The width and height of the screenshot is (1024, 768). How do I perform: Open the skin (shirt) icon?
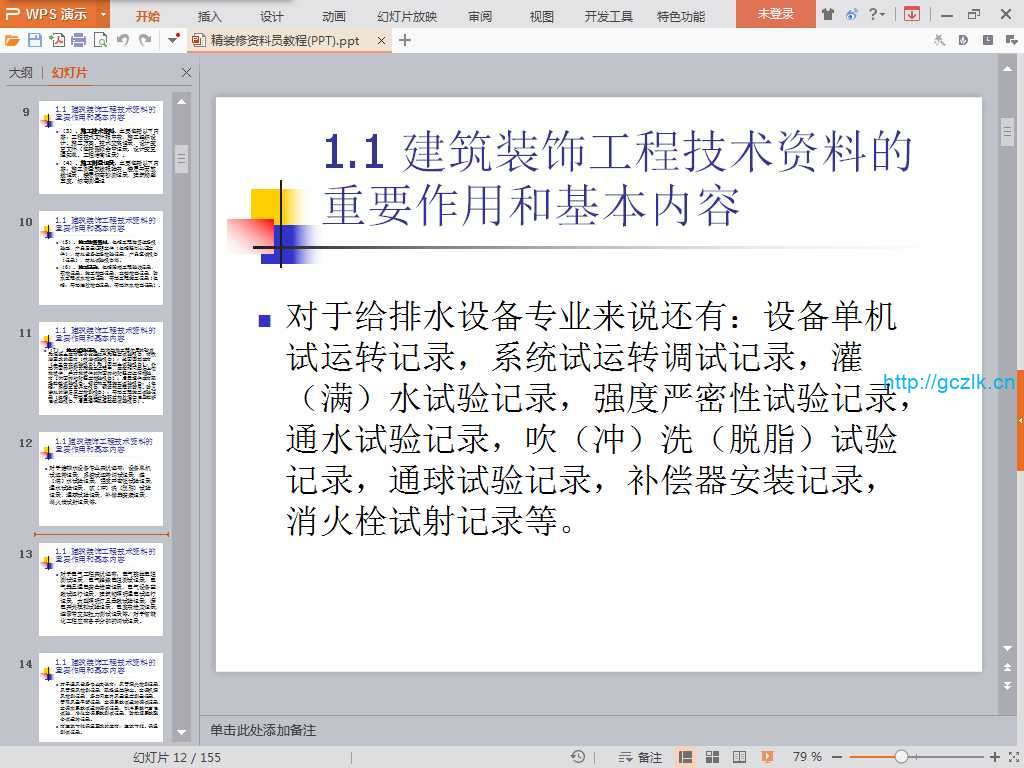[828, 14]
